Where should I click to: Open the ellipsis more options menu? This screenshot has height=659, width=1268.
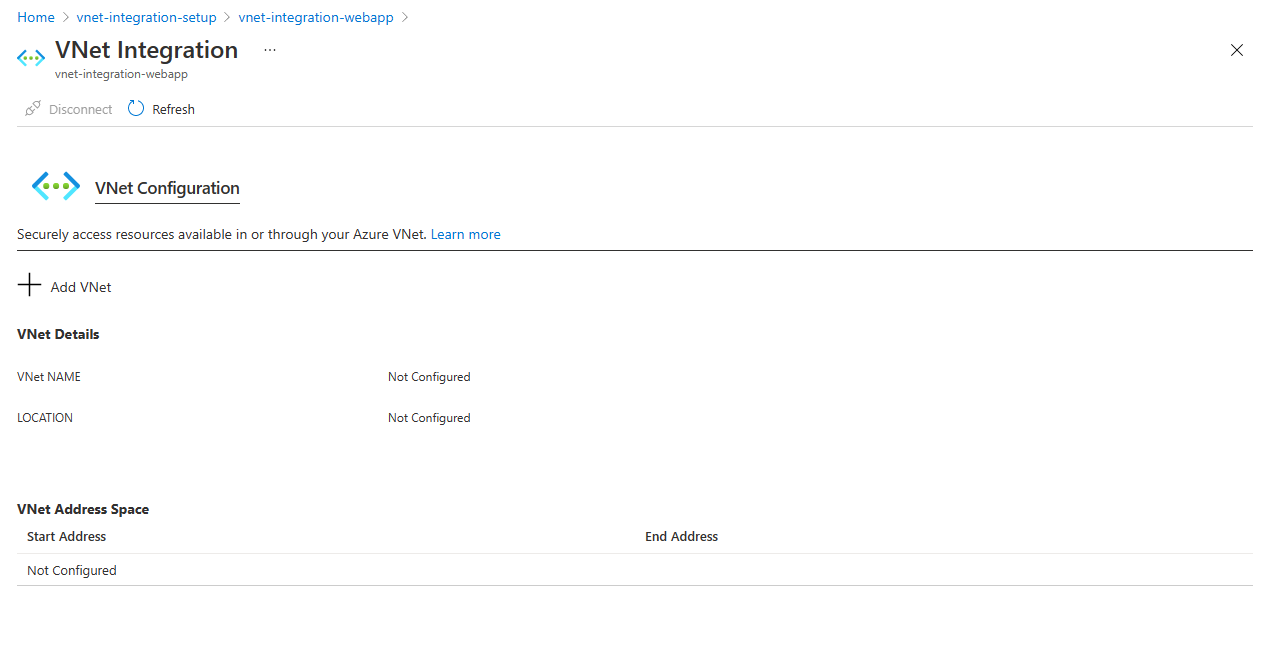270,49
